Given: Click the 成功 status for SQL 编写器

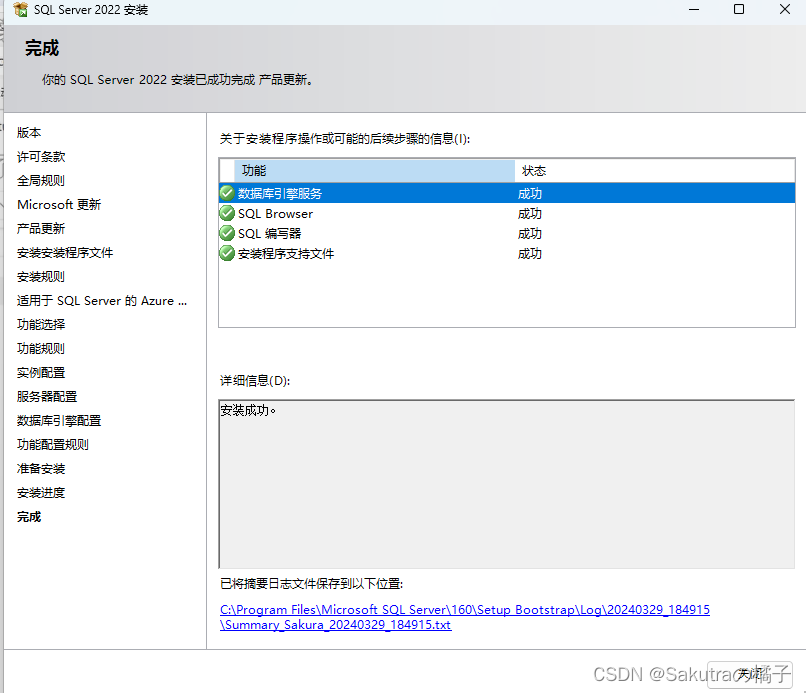Looking at the screenshot, I should tap(529, 233).
